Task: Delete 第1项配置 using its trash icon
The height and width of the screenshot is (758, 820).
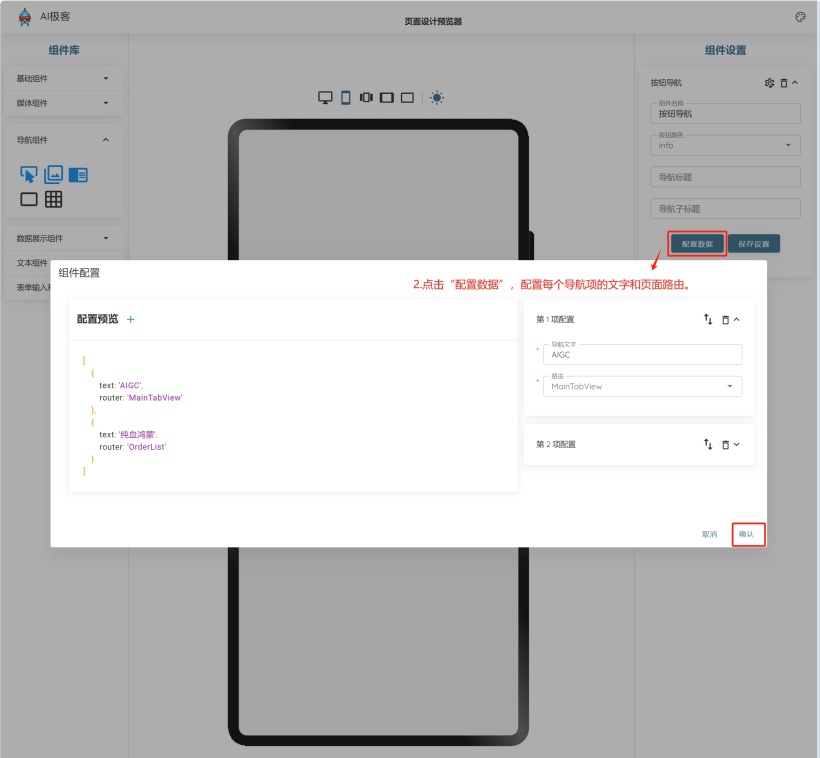Action: (x=725, y=319)
